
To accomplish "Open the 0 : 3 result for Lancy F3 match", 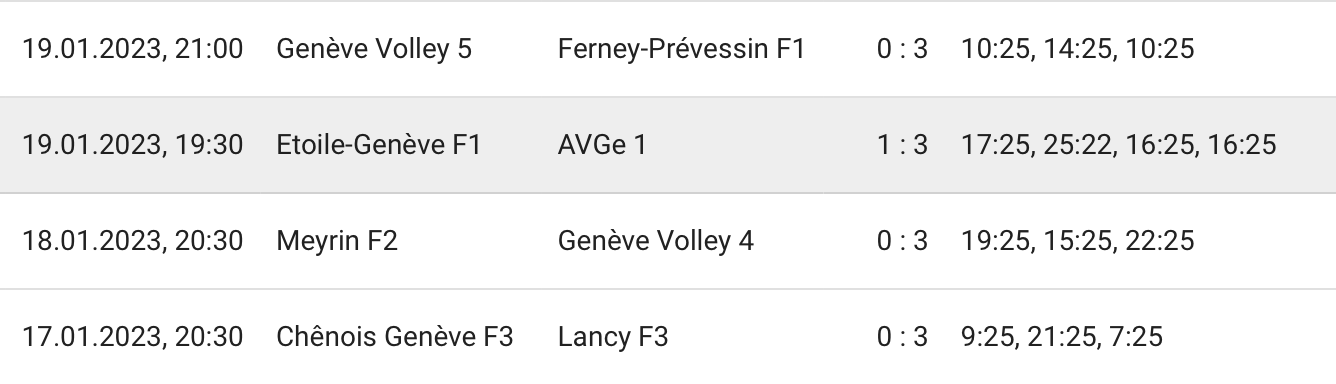I will pos(902,337).
